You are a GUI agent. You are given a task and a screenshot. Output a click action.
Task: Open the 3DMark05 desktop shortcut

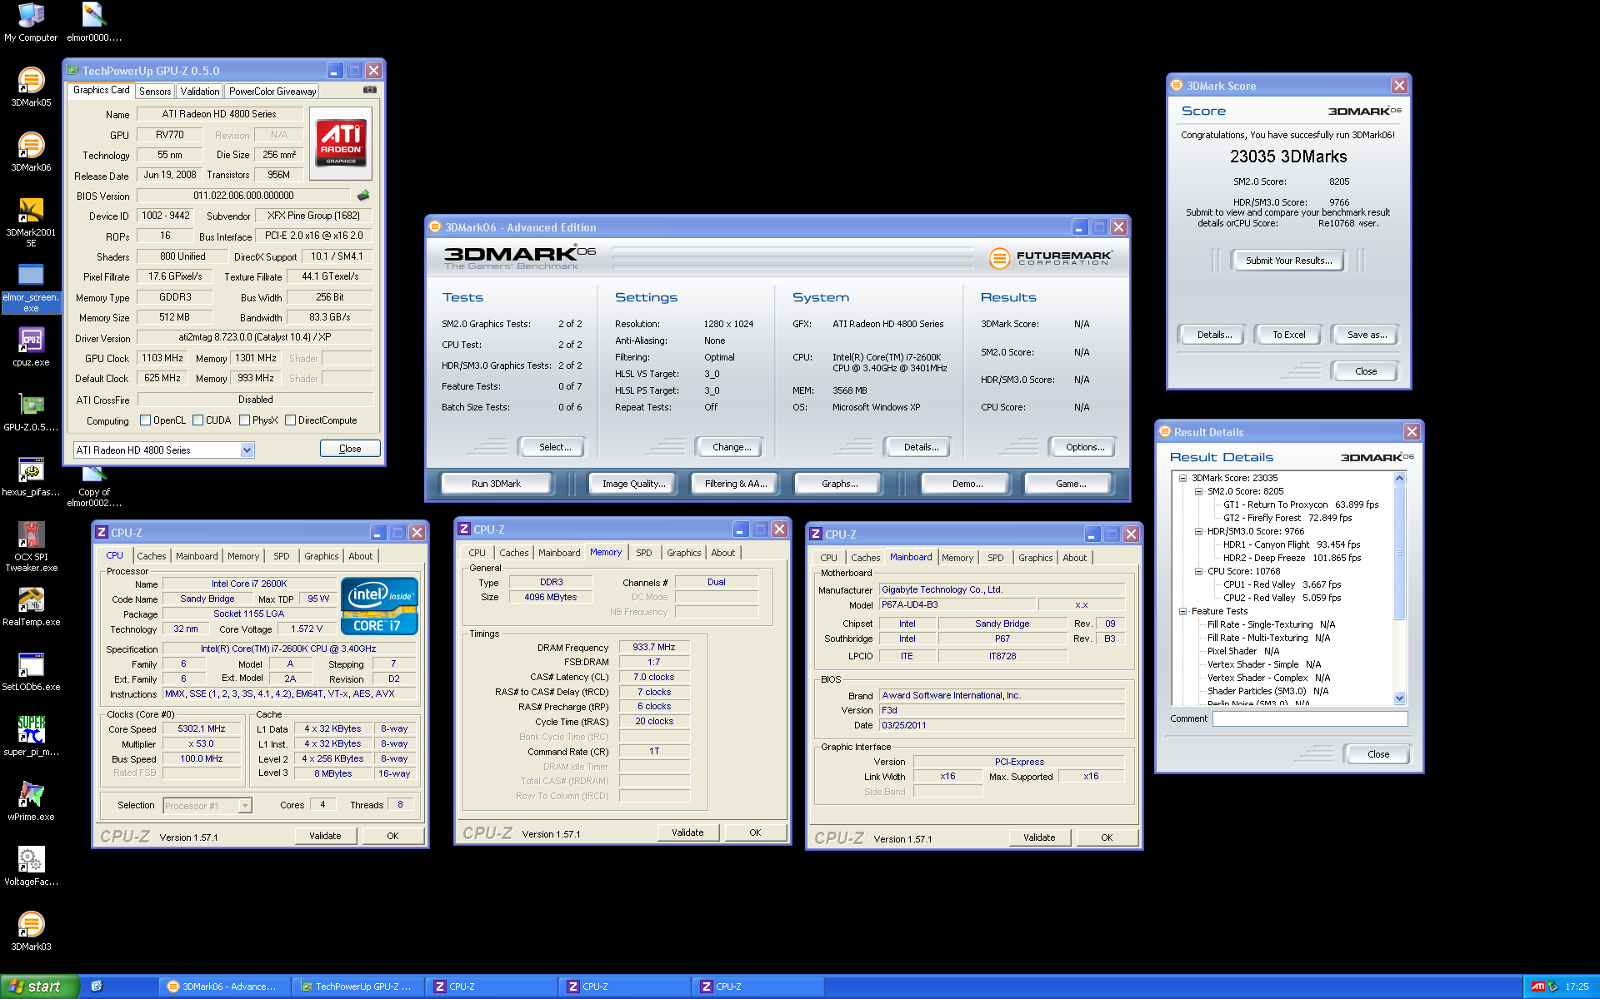point(31,87)
